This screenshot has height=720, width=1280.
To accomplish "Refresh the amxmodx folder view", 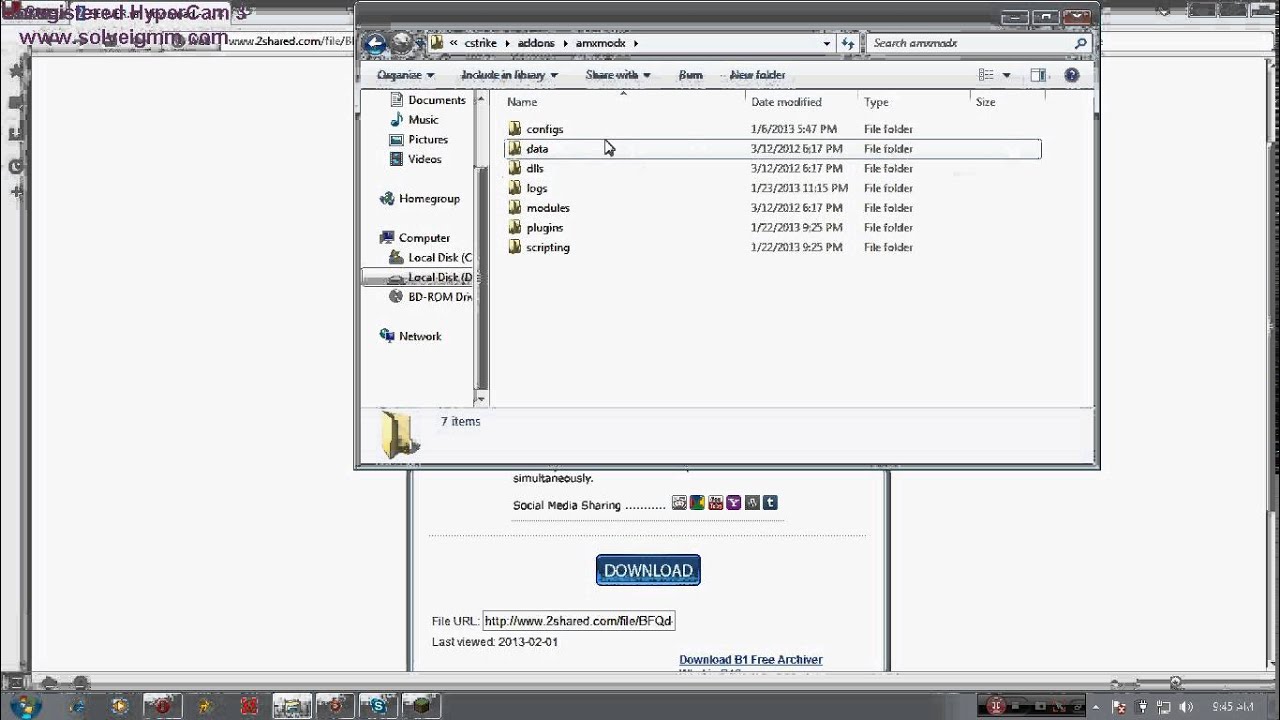I will 848,43.
